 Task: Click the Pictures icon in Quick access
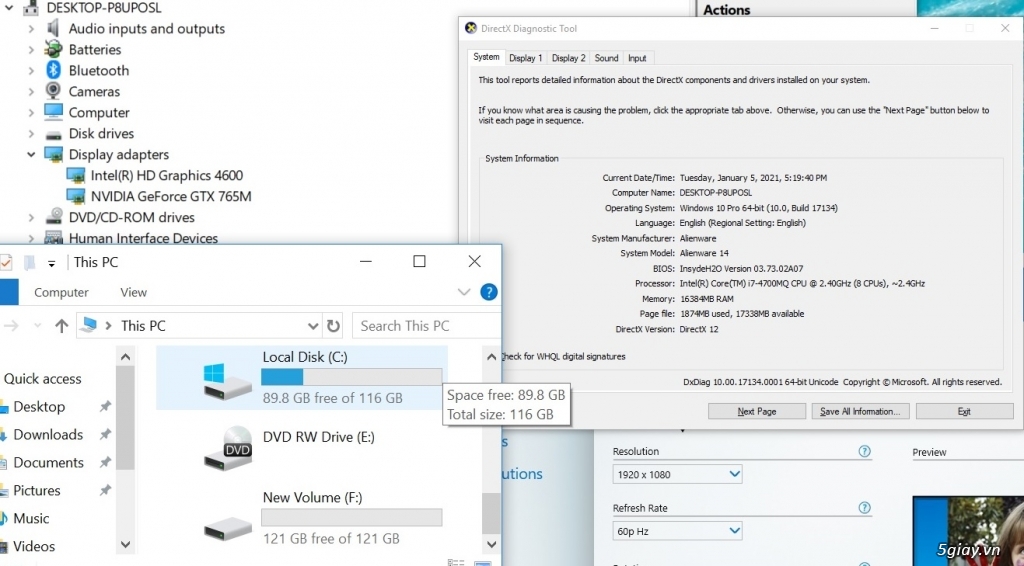click(4, 491)
